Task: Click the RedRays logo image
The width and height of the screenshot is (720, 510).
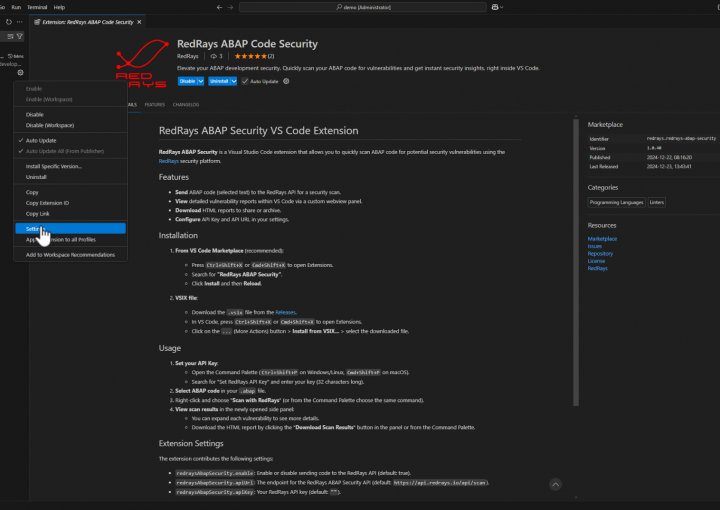Action: click(x=141, y=63)
